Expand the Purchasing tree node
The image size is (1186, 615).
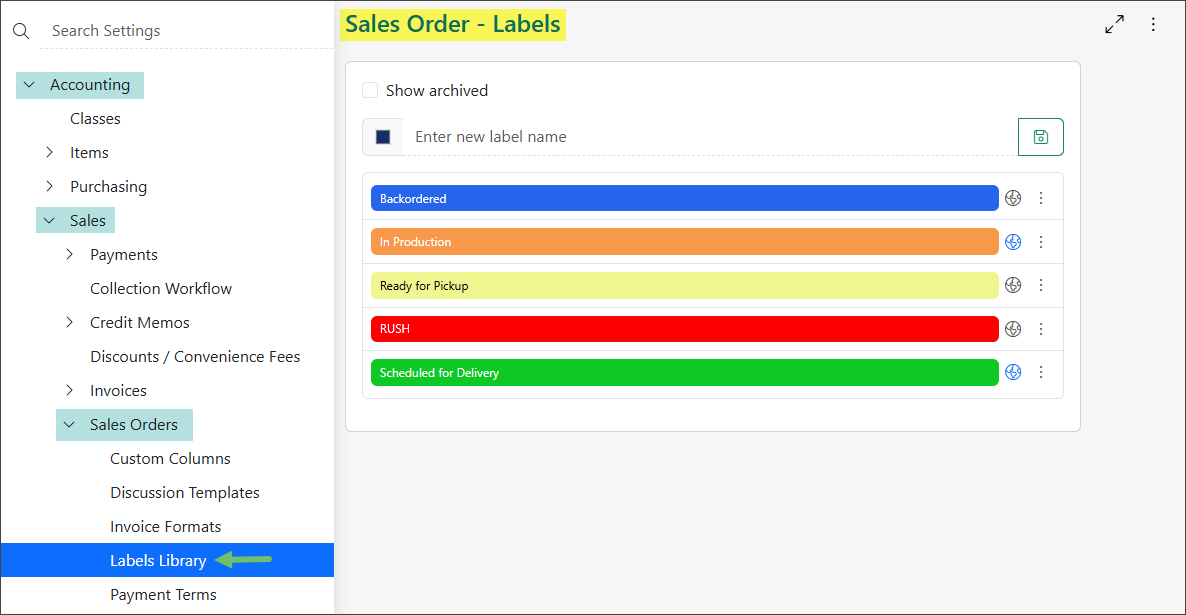(x=50, y=187)
